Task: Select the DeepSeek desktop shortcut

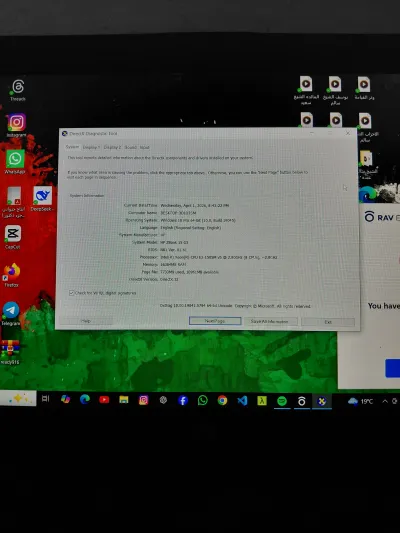Action: point(42,199)
